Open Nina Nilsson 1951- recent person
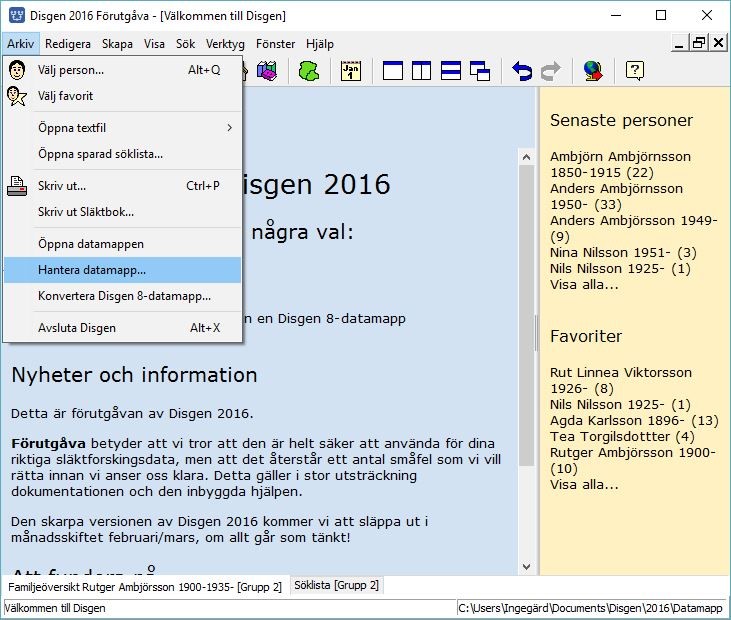The image size is (731, 620). pyautogui.click(x=623, y=253)
